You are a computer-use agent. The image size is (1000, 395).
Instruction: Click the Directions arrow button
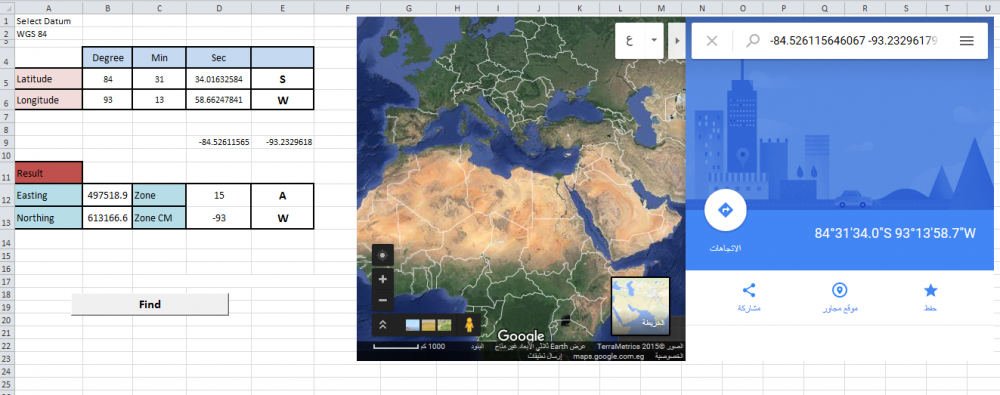pos(725,210)
